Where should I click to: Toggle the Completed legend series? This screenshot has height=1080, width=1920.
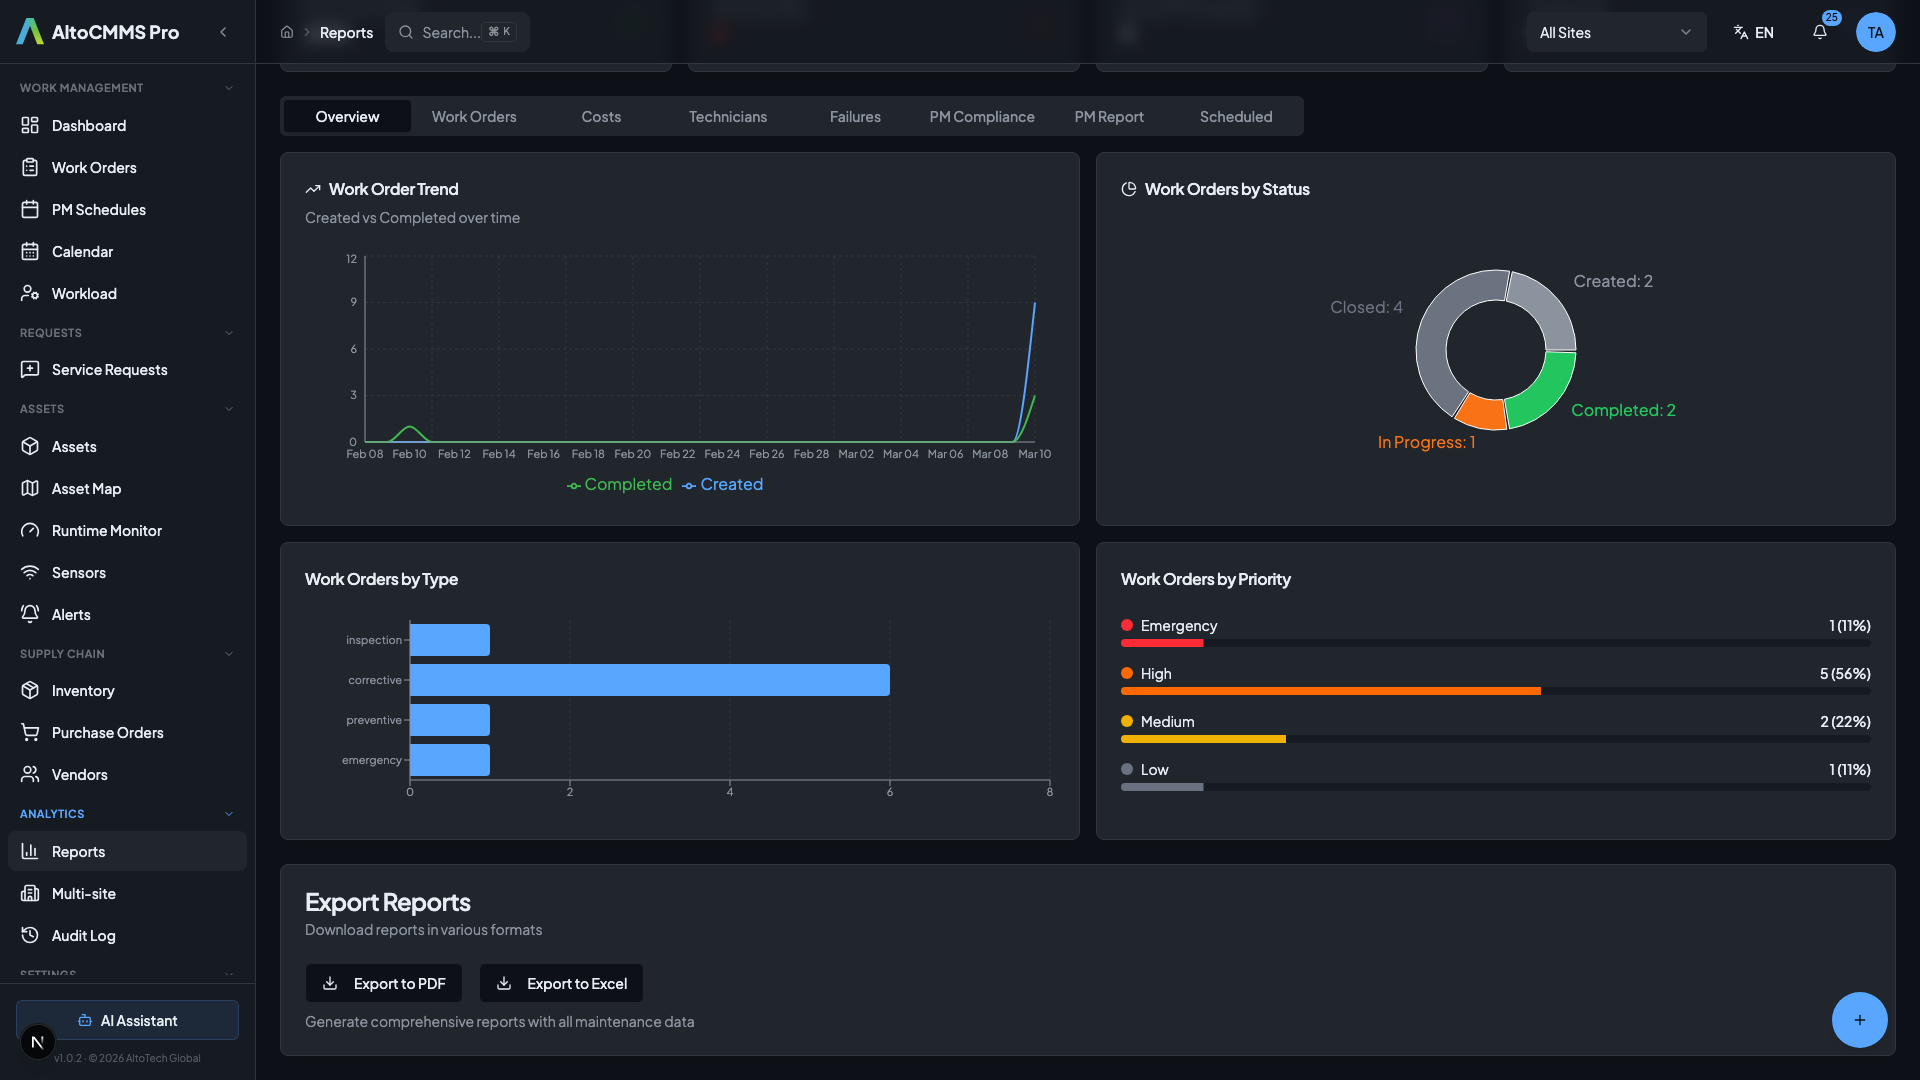pos(619,485)
